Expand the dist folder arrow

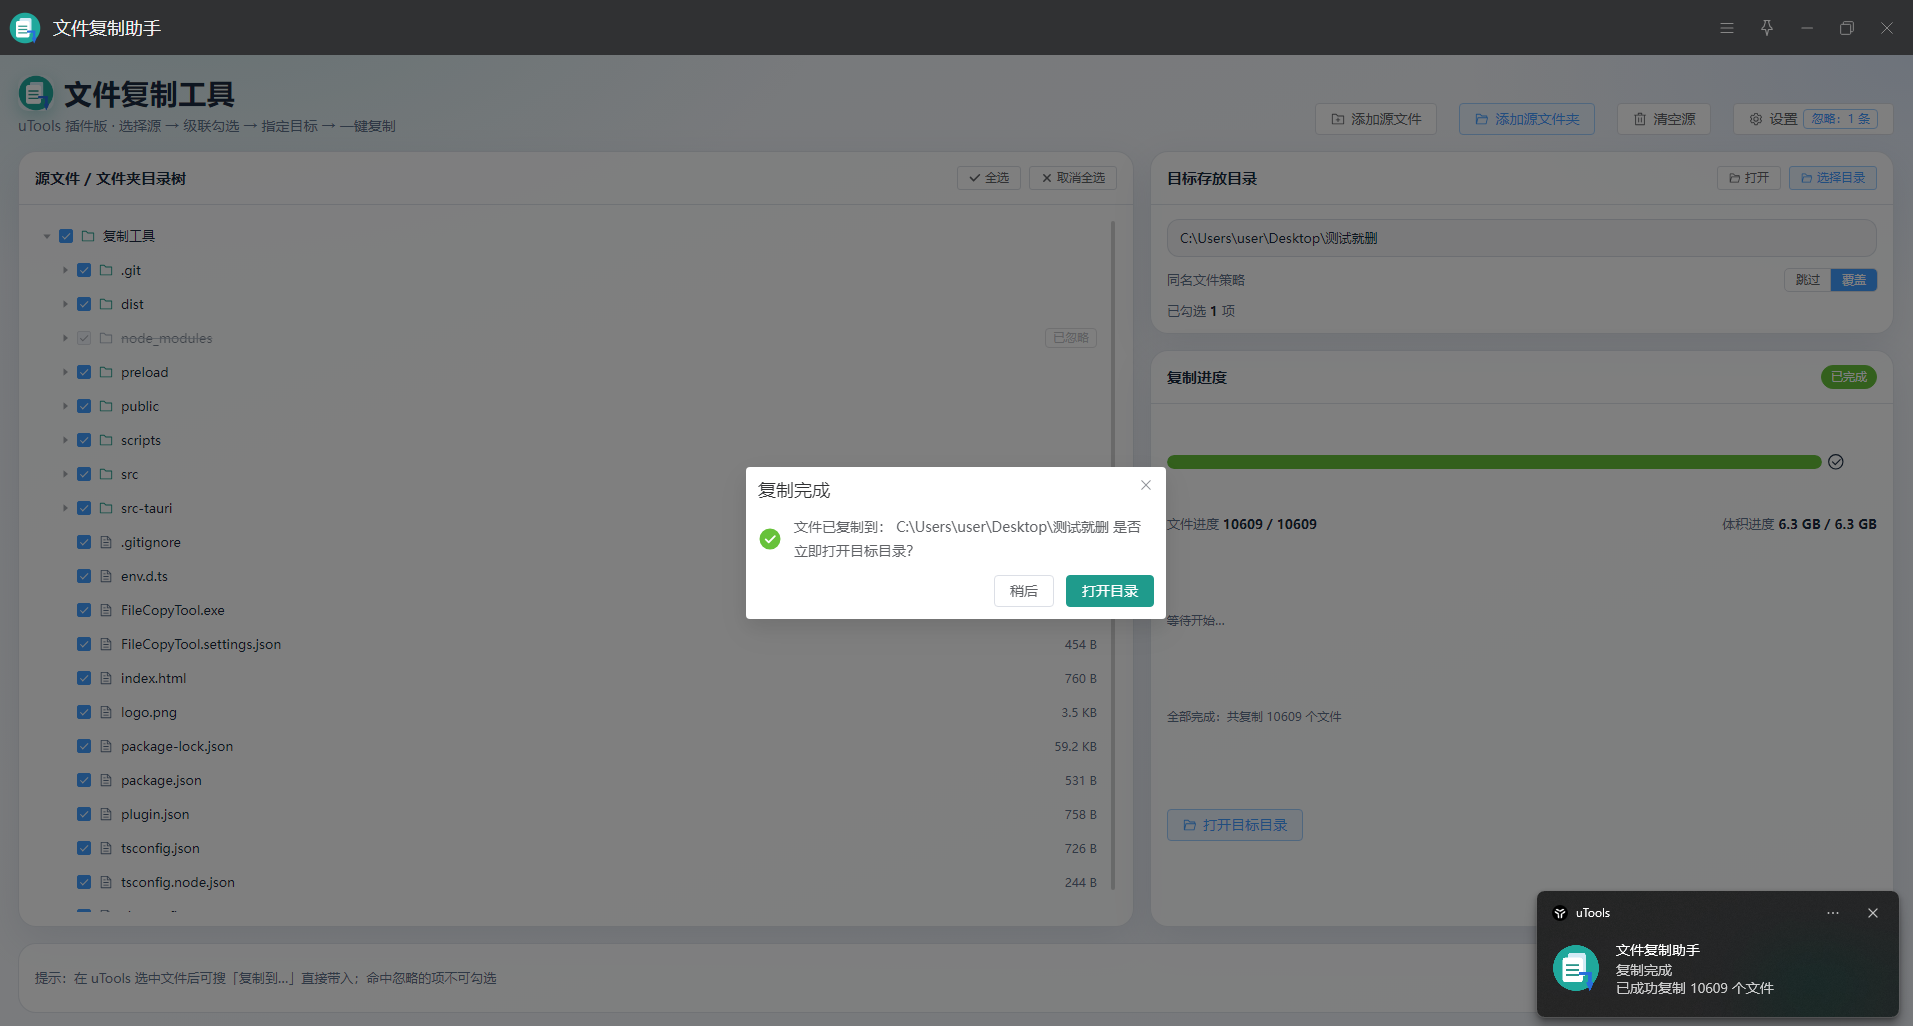click(65, 304)
